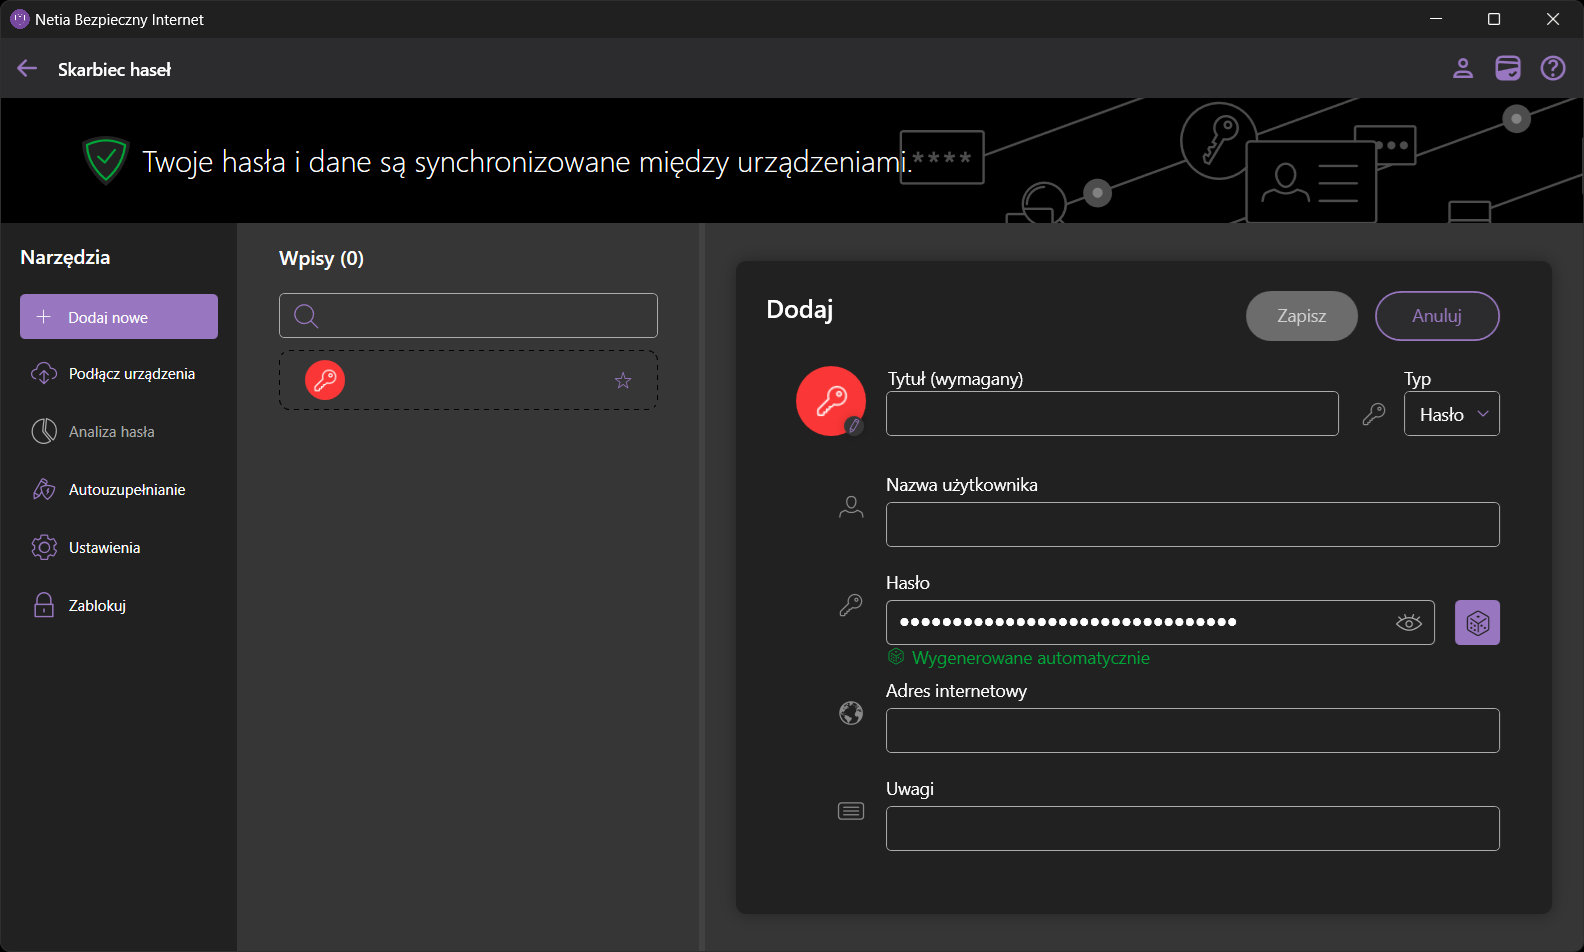Open the user account icon
This screenshot has height=952, width=1584.
(1462, 68)
